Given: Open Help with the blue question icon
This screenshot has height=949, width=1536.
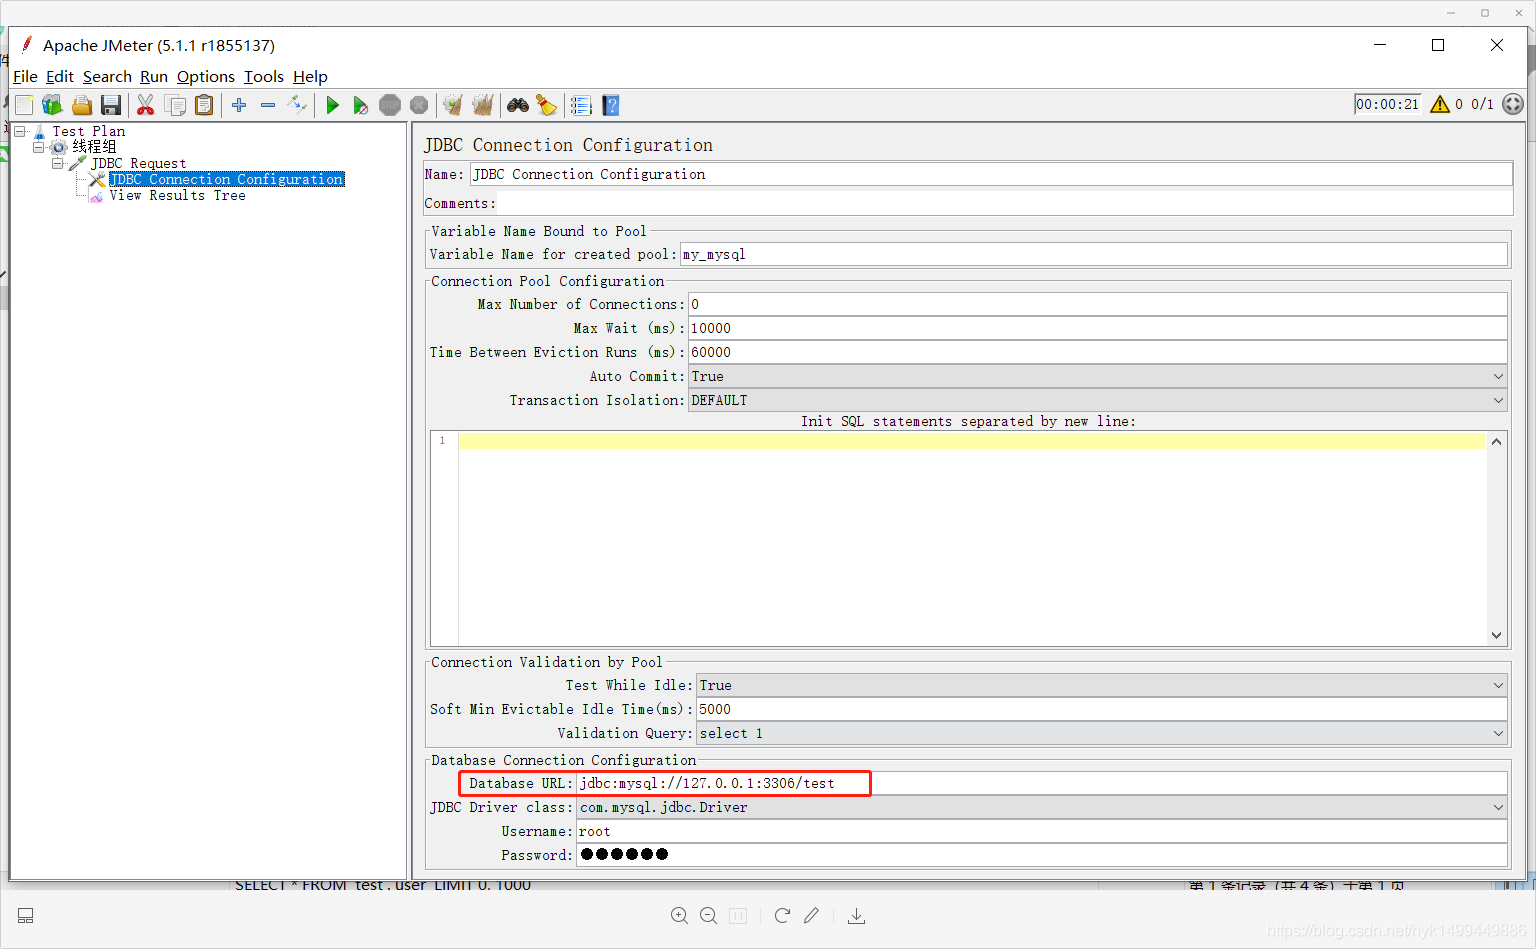Looking at the screenshot, I should tap(611, 105).
